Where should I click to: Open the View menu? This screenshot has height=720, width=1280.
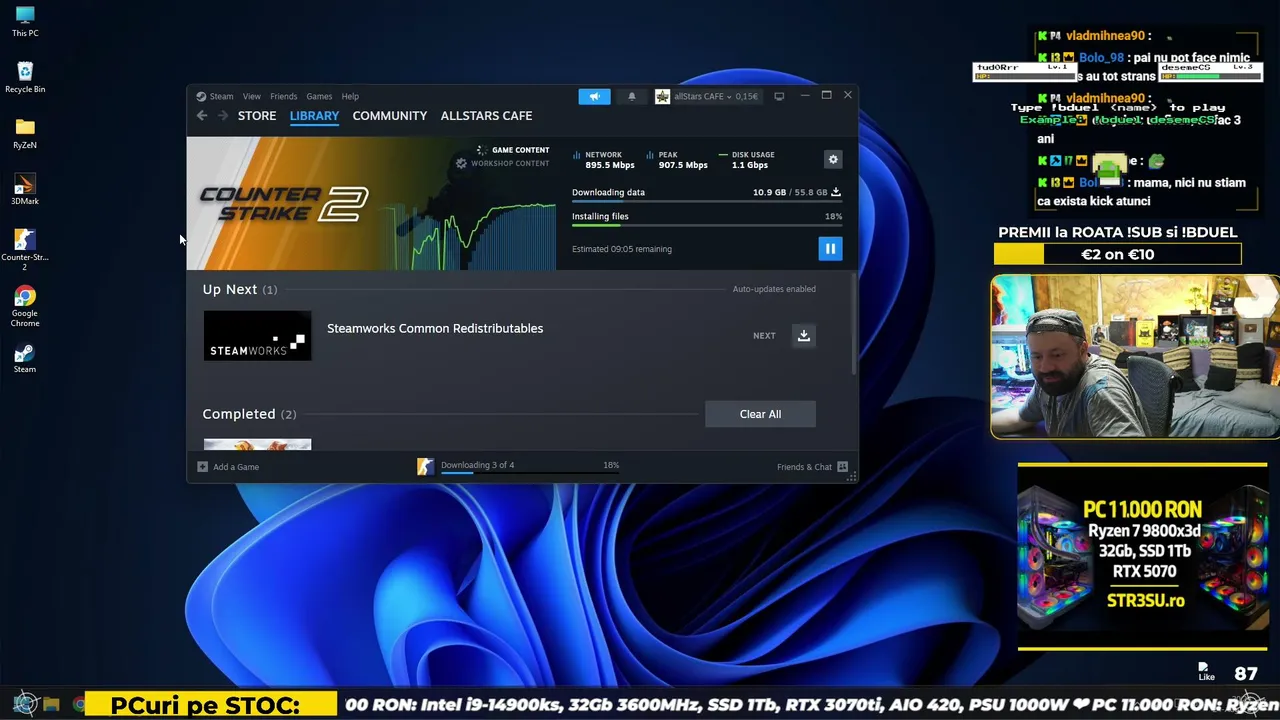coord(251,96)
